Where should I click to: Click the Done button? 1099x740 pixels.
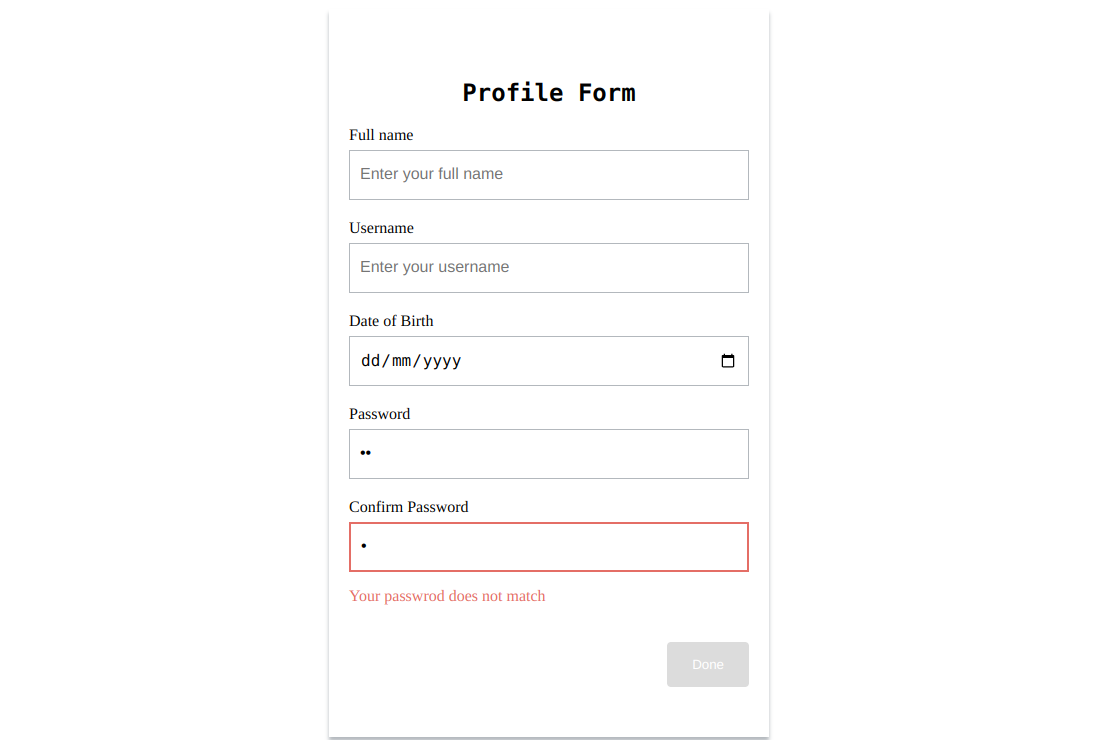pyautogui.click(x=708, y=664)
